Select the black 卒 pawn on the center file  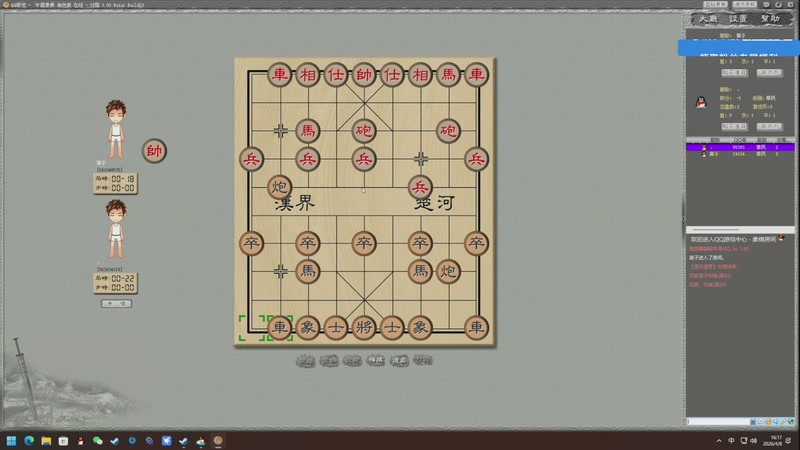click(364, 243)
